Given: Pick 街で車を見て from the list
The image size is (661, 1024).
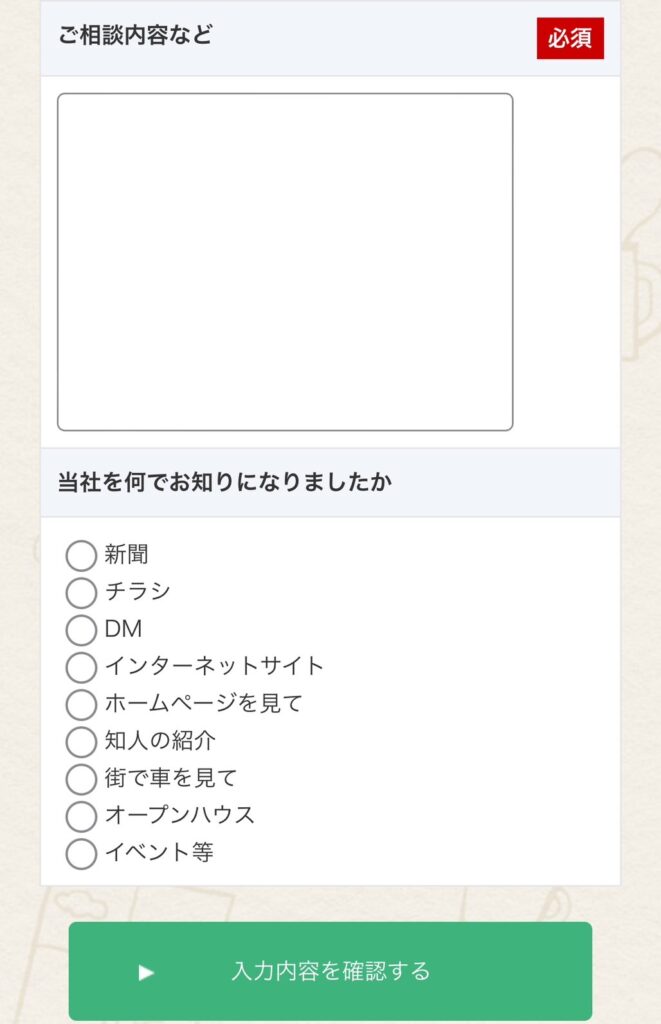Looking at the screenshot, I should coord(80,779).
